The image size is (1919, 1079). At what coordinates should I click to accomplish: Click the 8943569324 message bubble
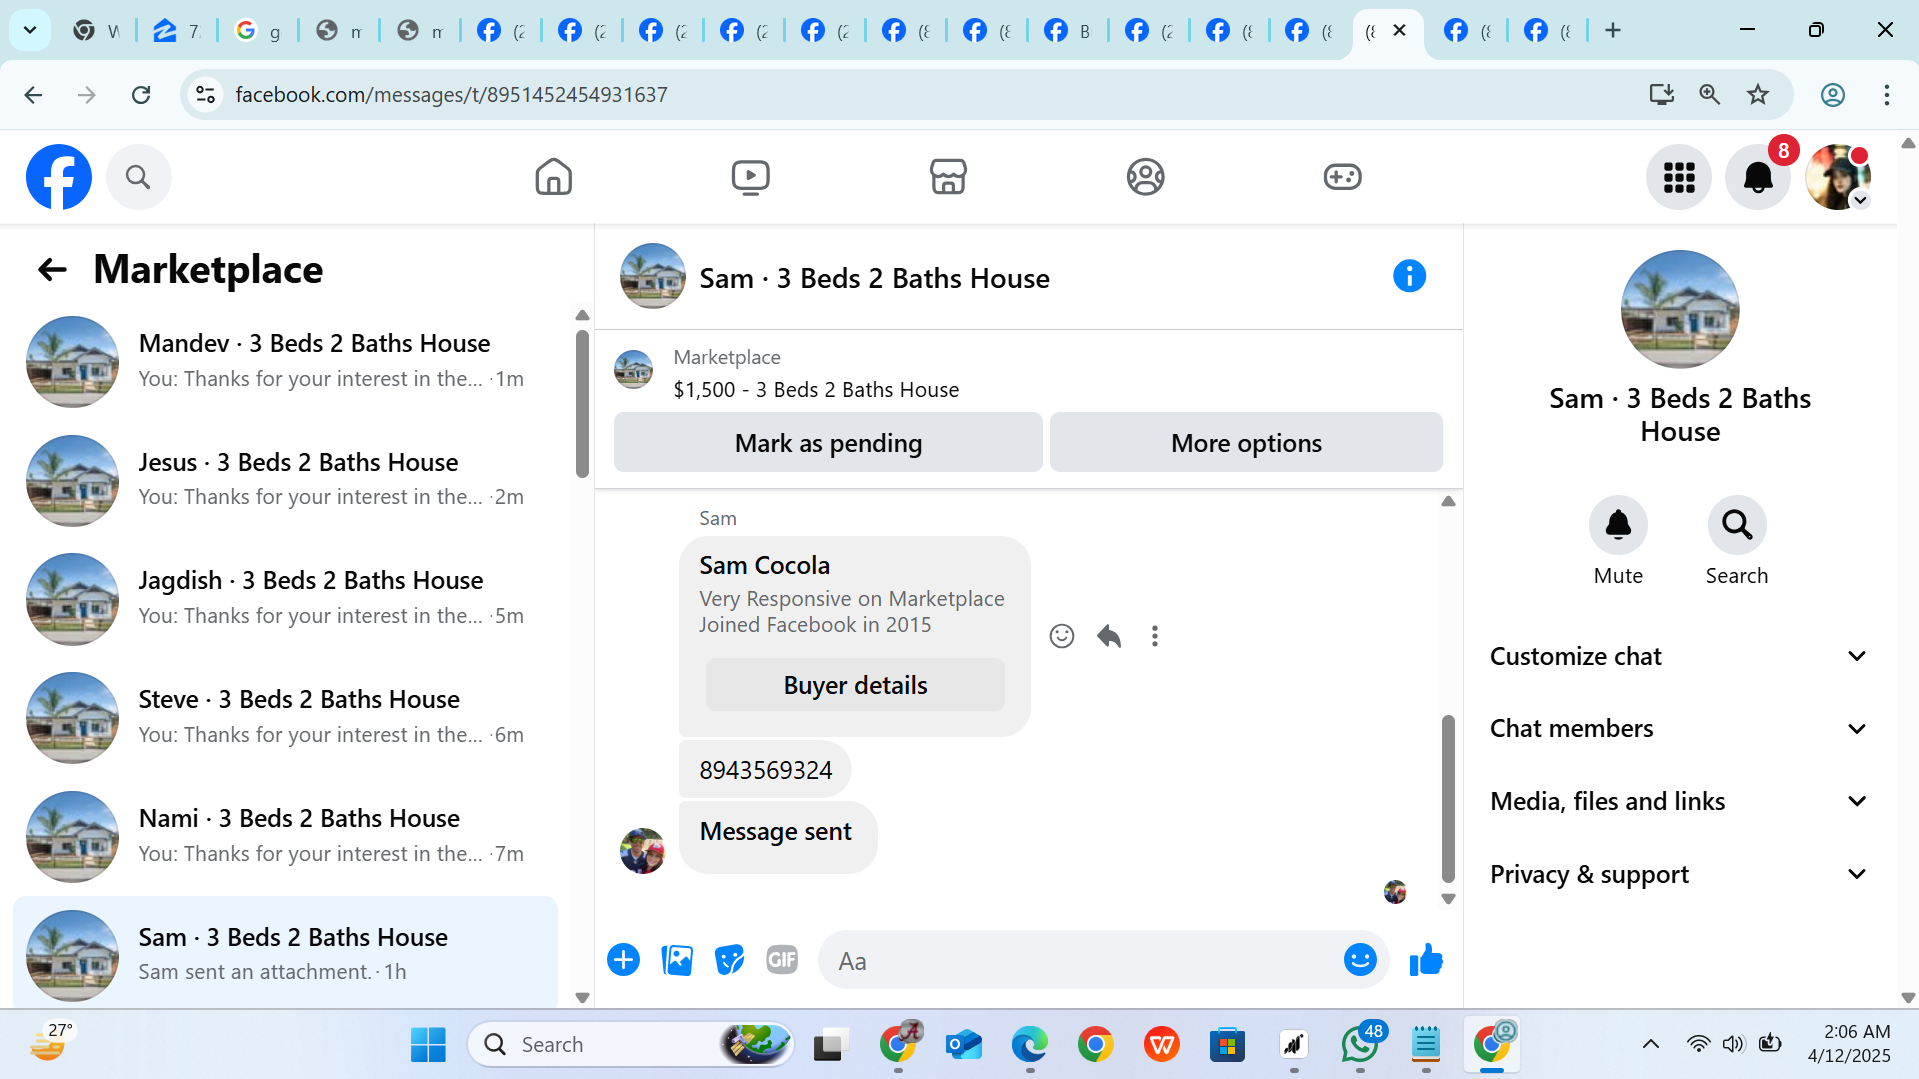(x=765, y=770)
